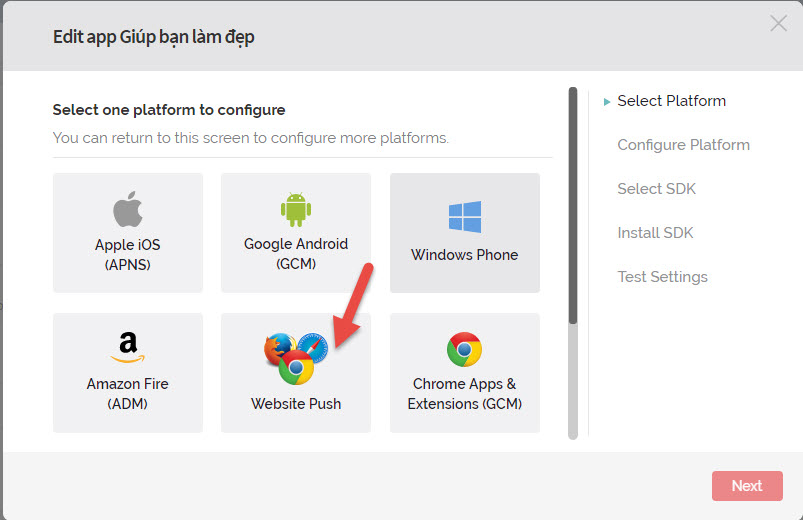
Task: Select the Apple iOS (APNS) label
Action: click(x=128, y=254)
